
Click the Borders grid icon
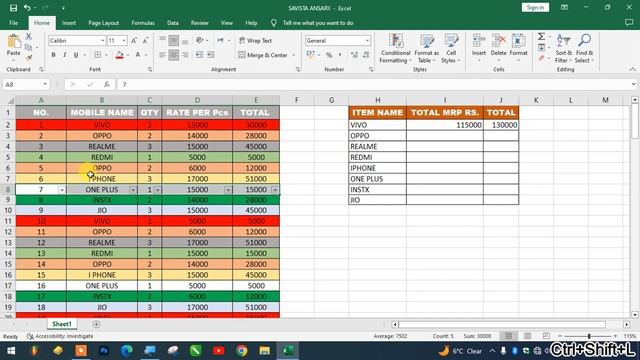click(97, 55)
